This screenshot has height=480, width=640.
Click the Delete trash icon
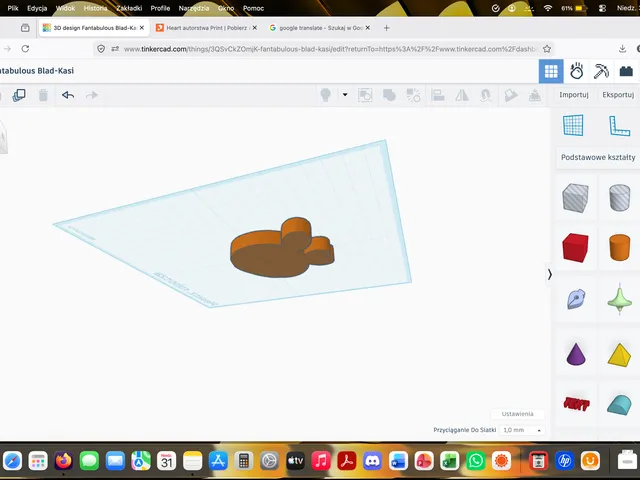tap(43, 95)
